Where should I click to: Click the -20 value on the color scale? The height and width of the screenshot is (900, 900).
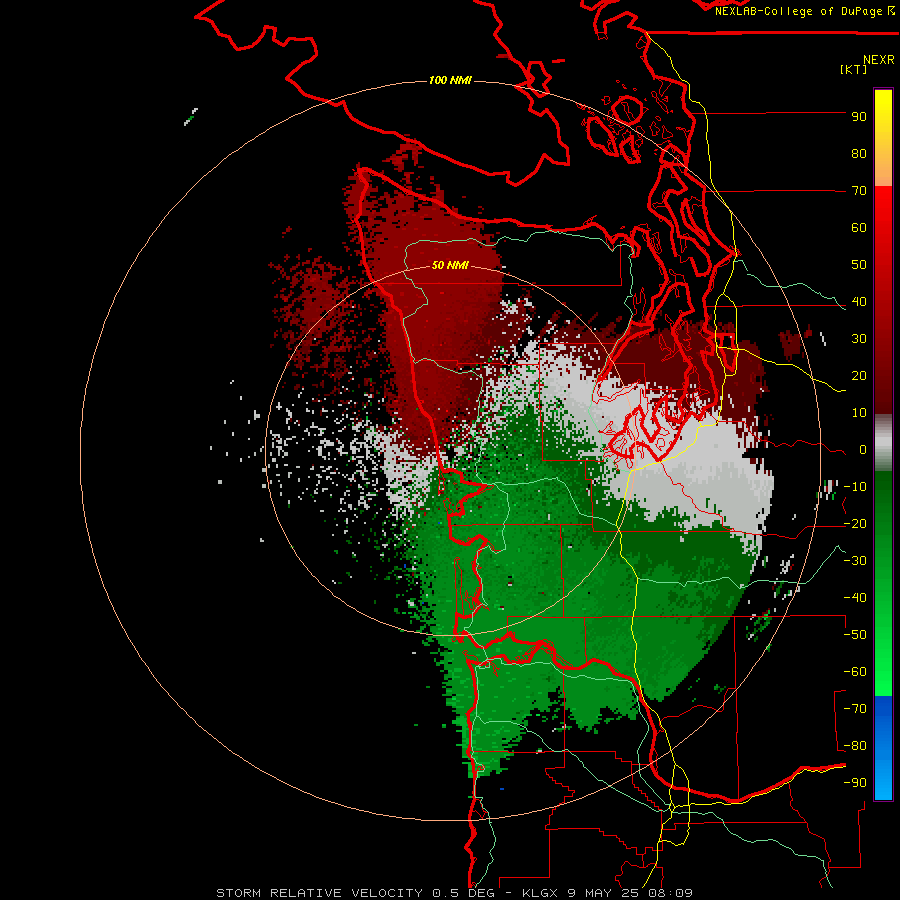pos(855,524)
